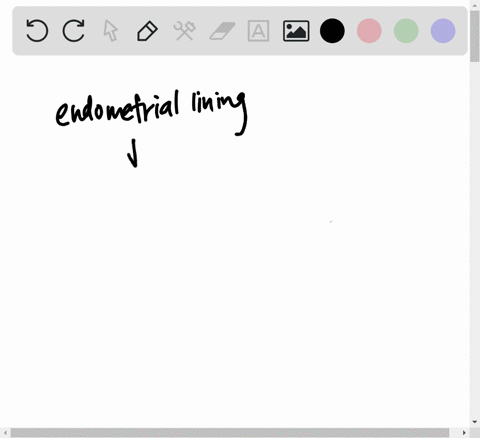Click the handwritten 'endometrial' word
This screenshot has width=480, height=438.
pos(117,108)
